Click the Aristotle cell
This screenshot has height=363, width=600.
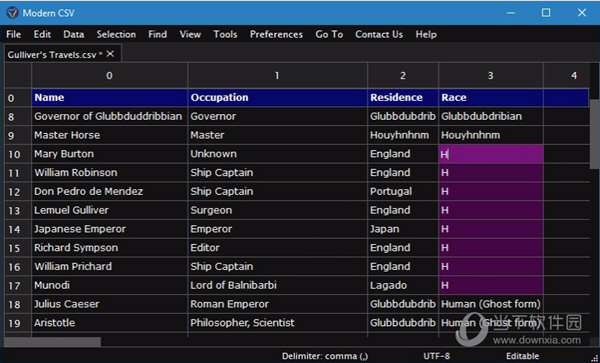pyautogui.click(x=109, y=323)
